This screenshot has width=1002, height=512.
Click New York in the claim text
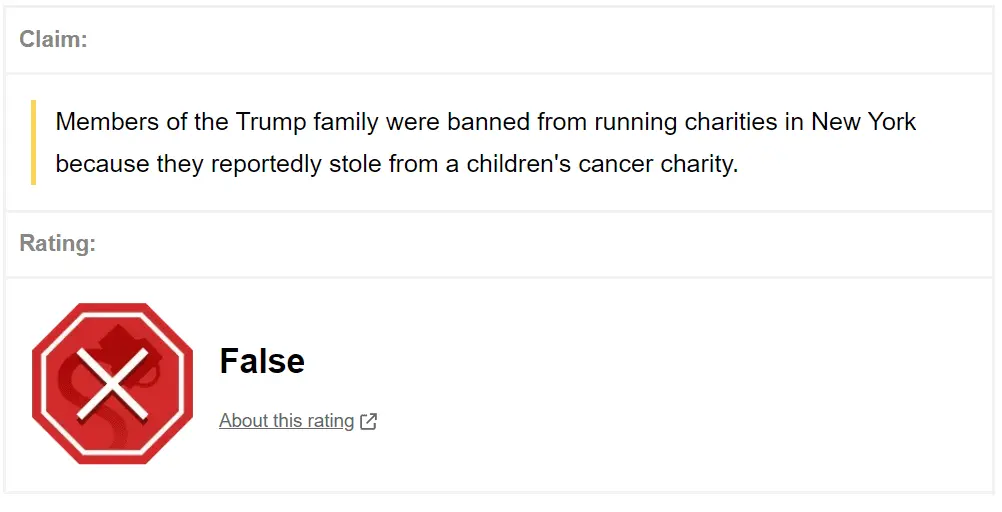[x=863, y=122]
